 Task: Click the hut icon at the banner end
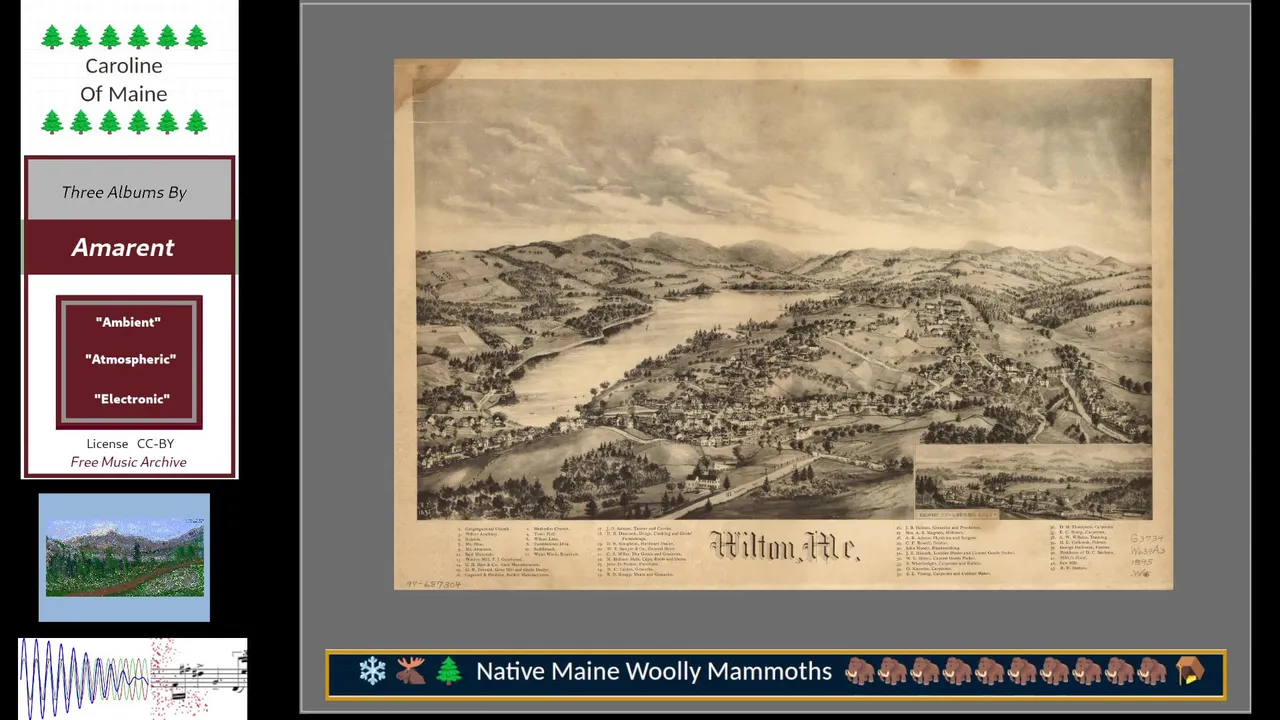pyautogui.click(x=1190, y=671)
